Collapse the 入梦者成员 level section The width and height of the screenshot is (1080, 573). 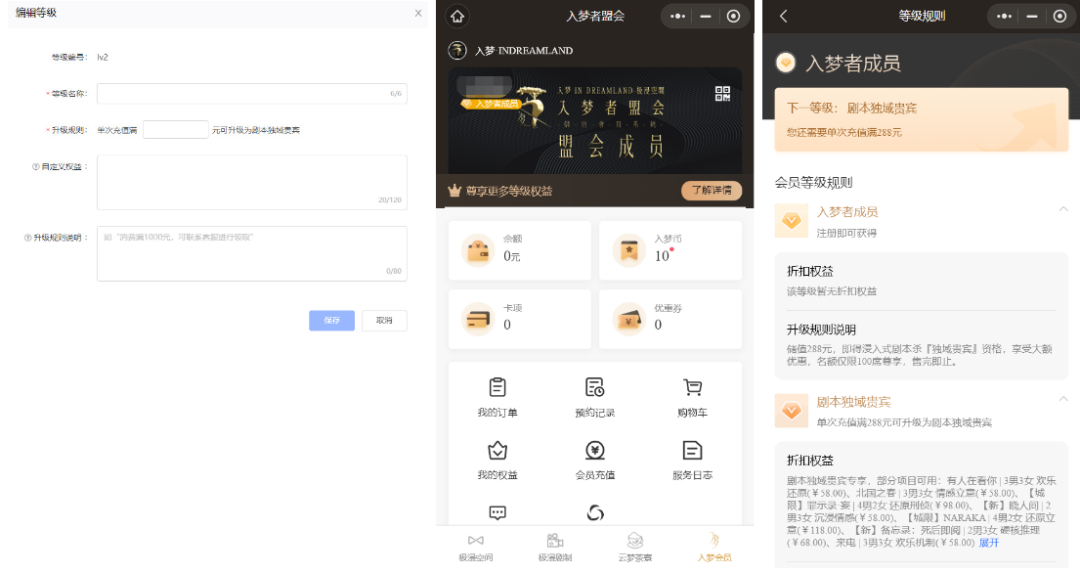tap(1063, 209)
